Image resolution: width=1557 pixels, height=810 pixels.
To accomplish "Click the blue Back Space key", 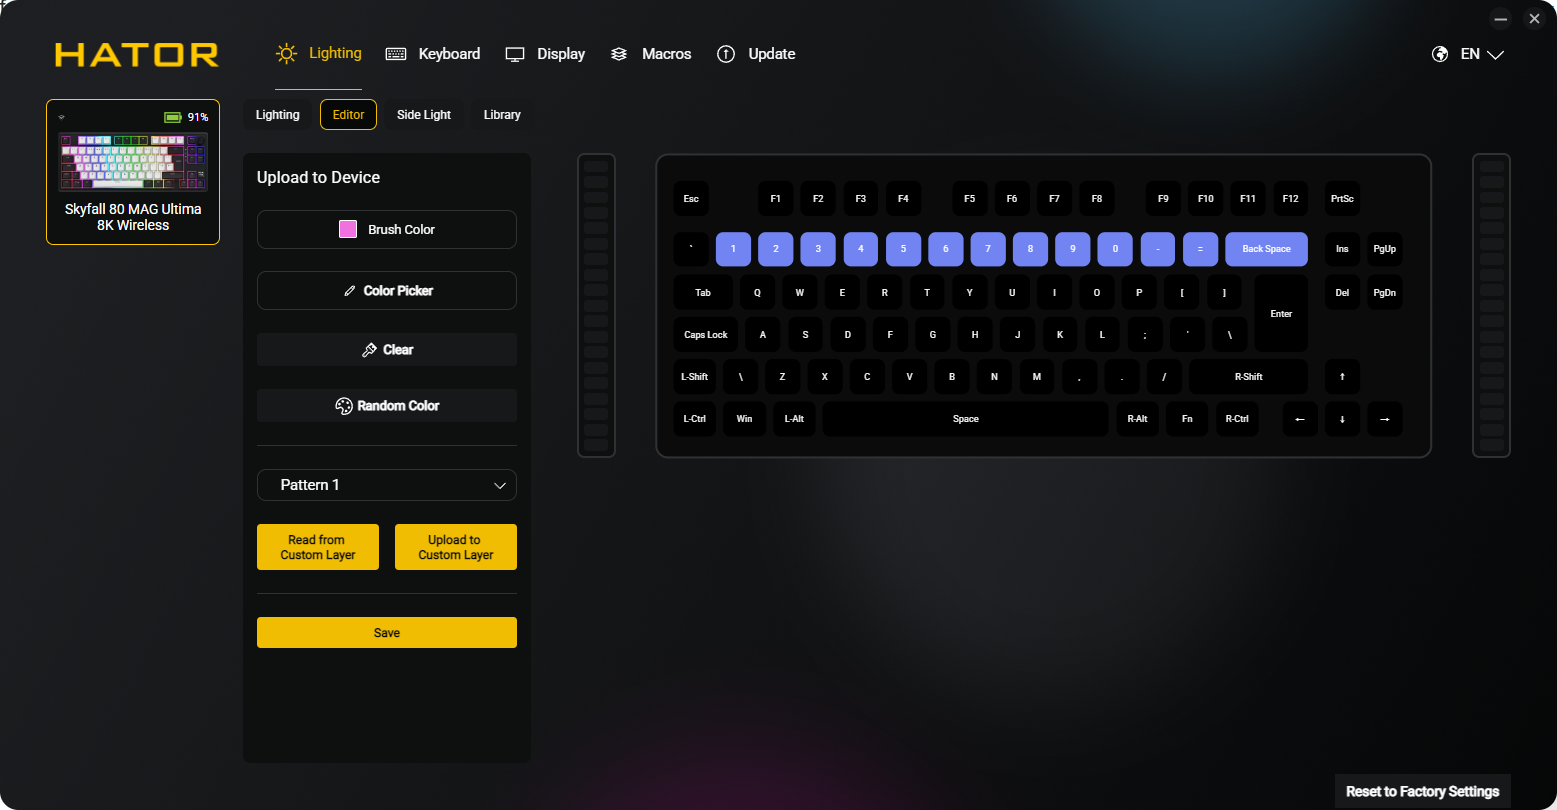I will [x=1267, y=249].
